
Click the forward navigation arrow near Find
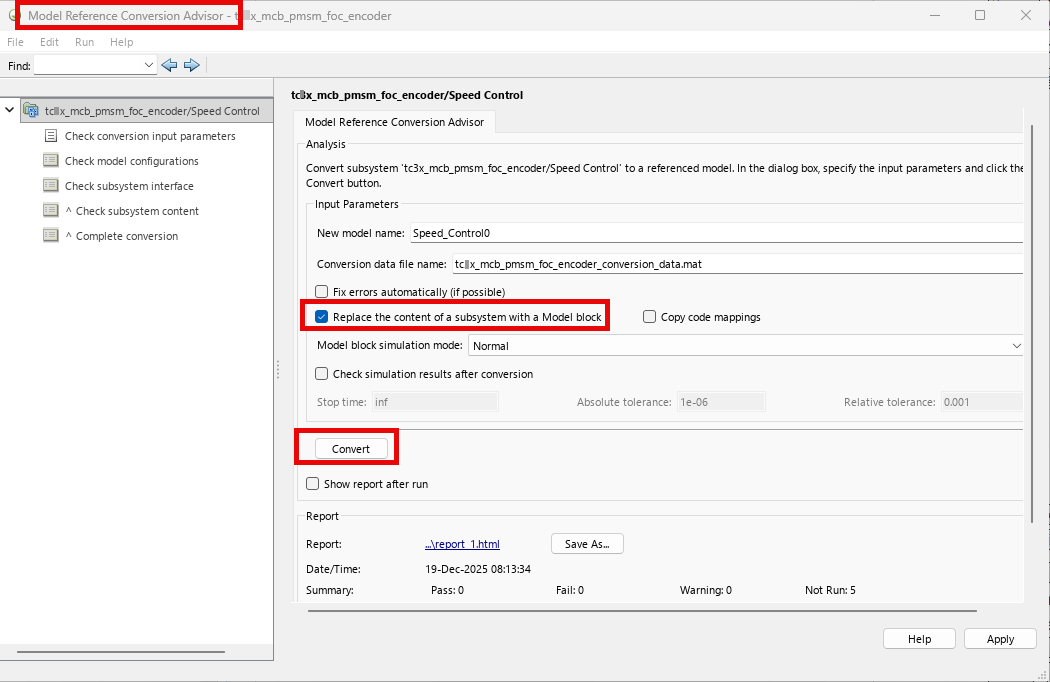pos(192,64)
